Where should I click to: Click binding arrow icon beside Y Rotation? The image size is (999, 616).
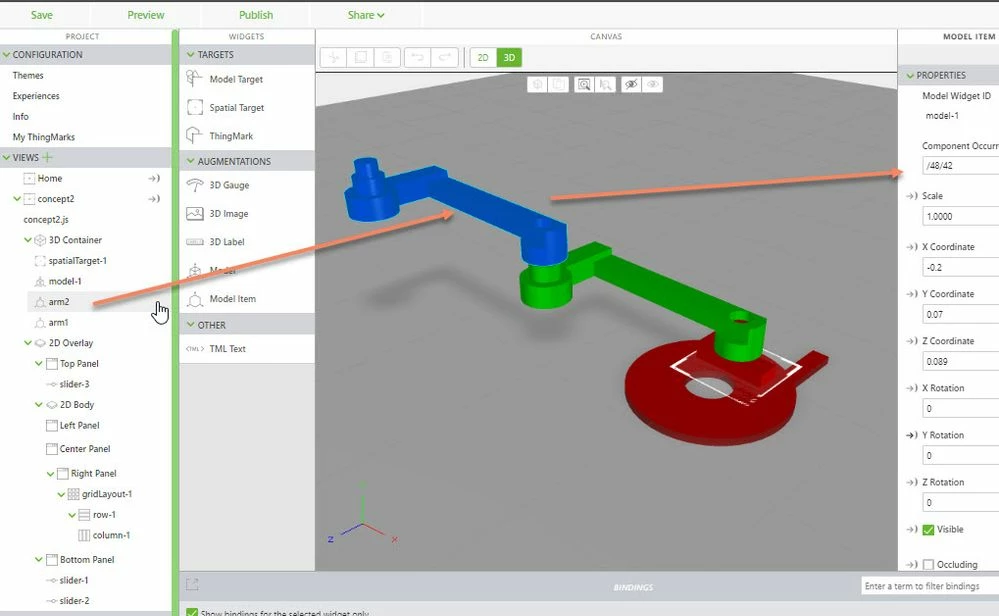click(912, 435)
